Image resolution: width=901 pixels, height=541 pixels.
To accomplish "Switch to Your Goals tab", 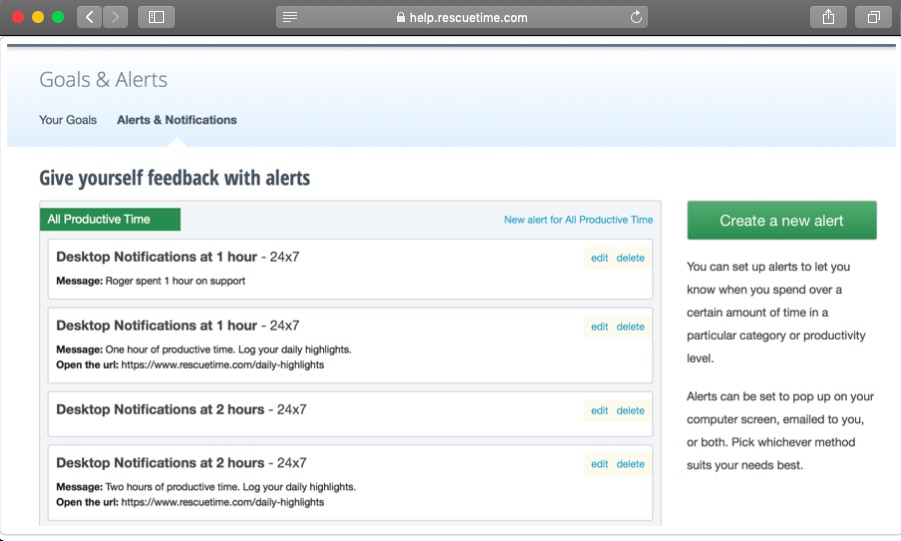I will pos(68,120).
